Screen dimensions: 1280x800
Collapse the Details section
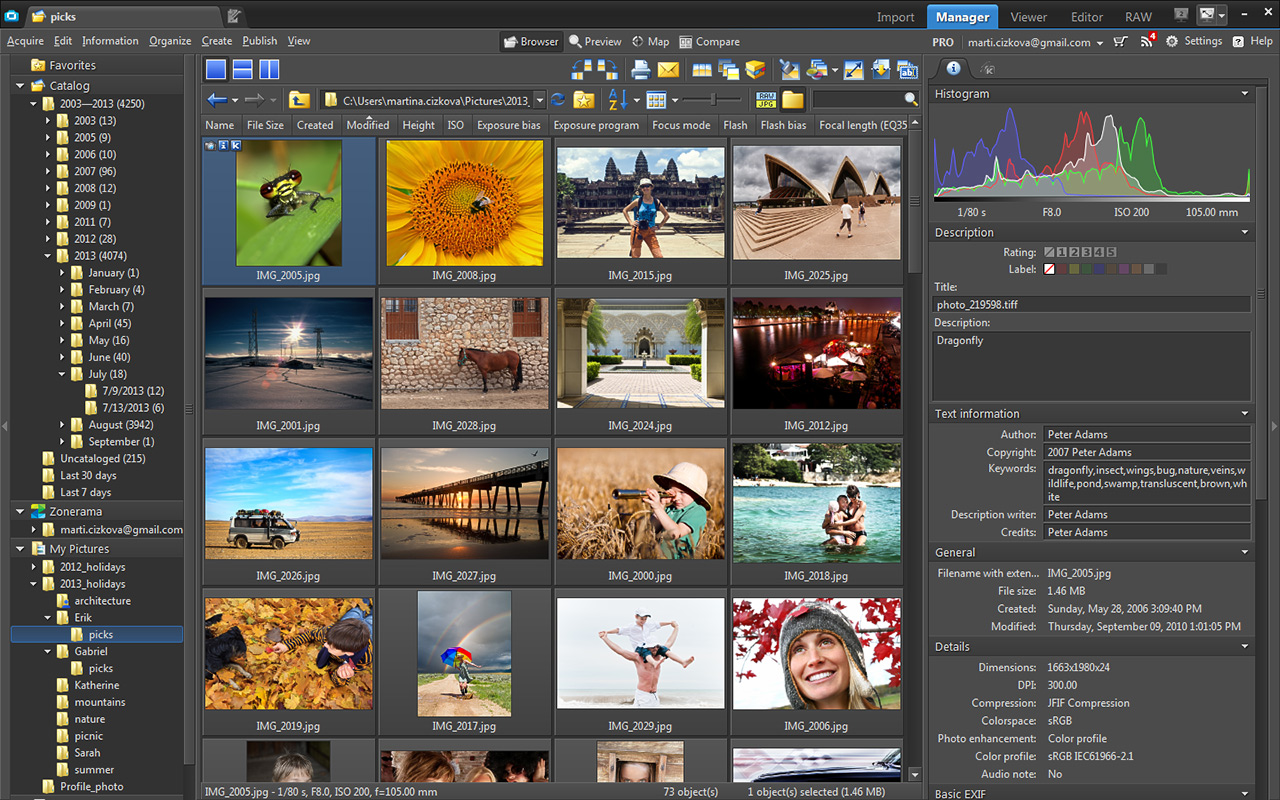1245,647
